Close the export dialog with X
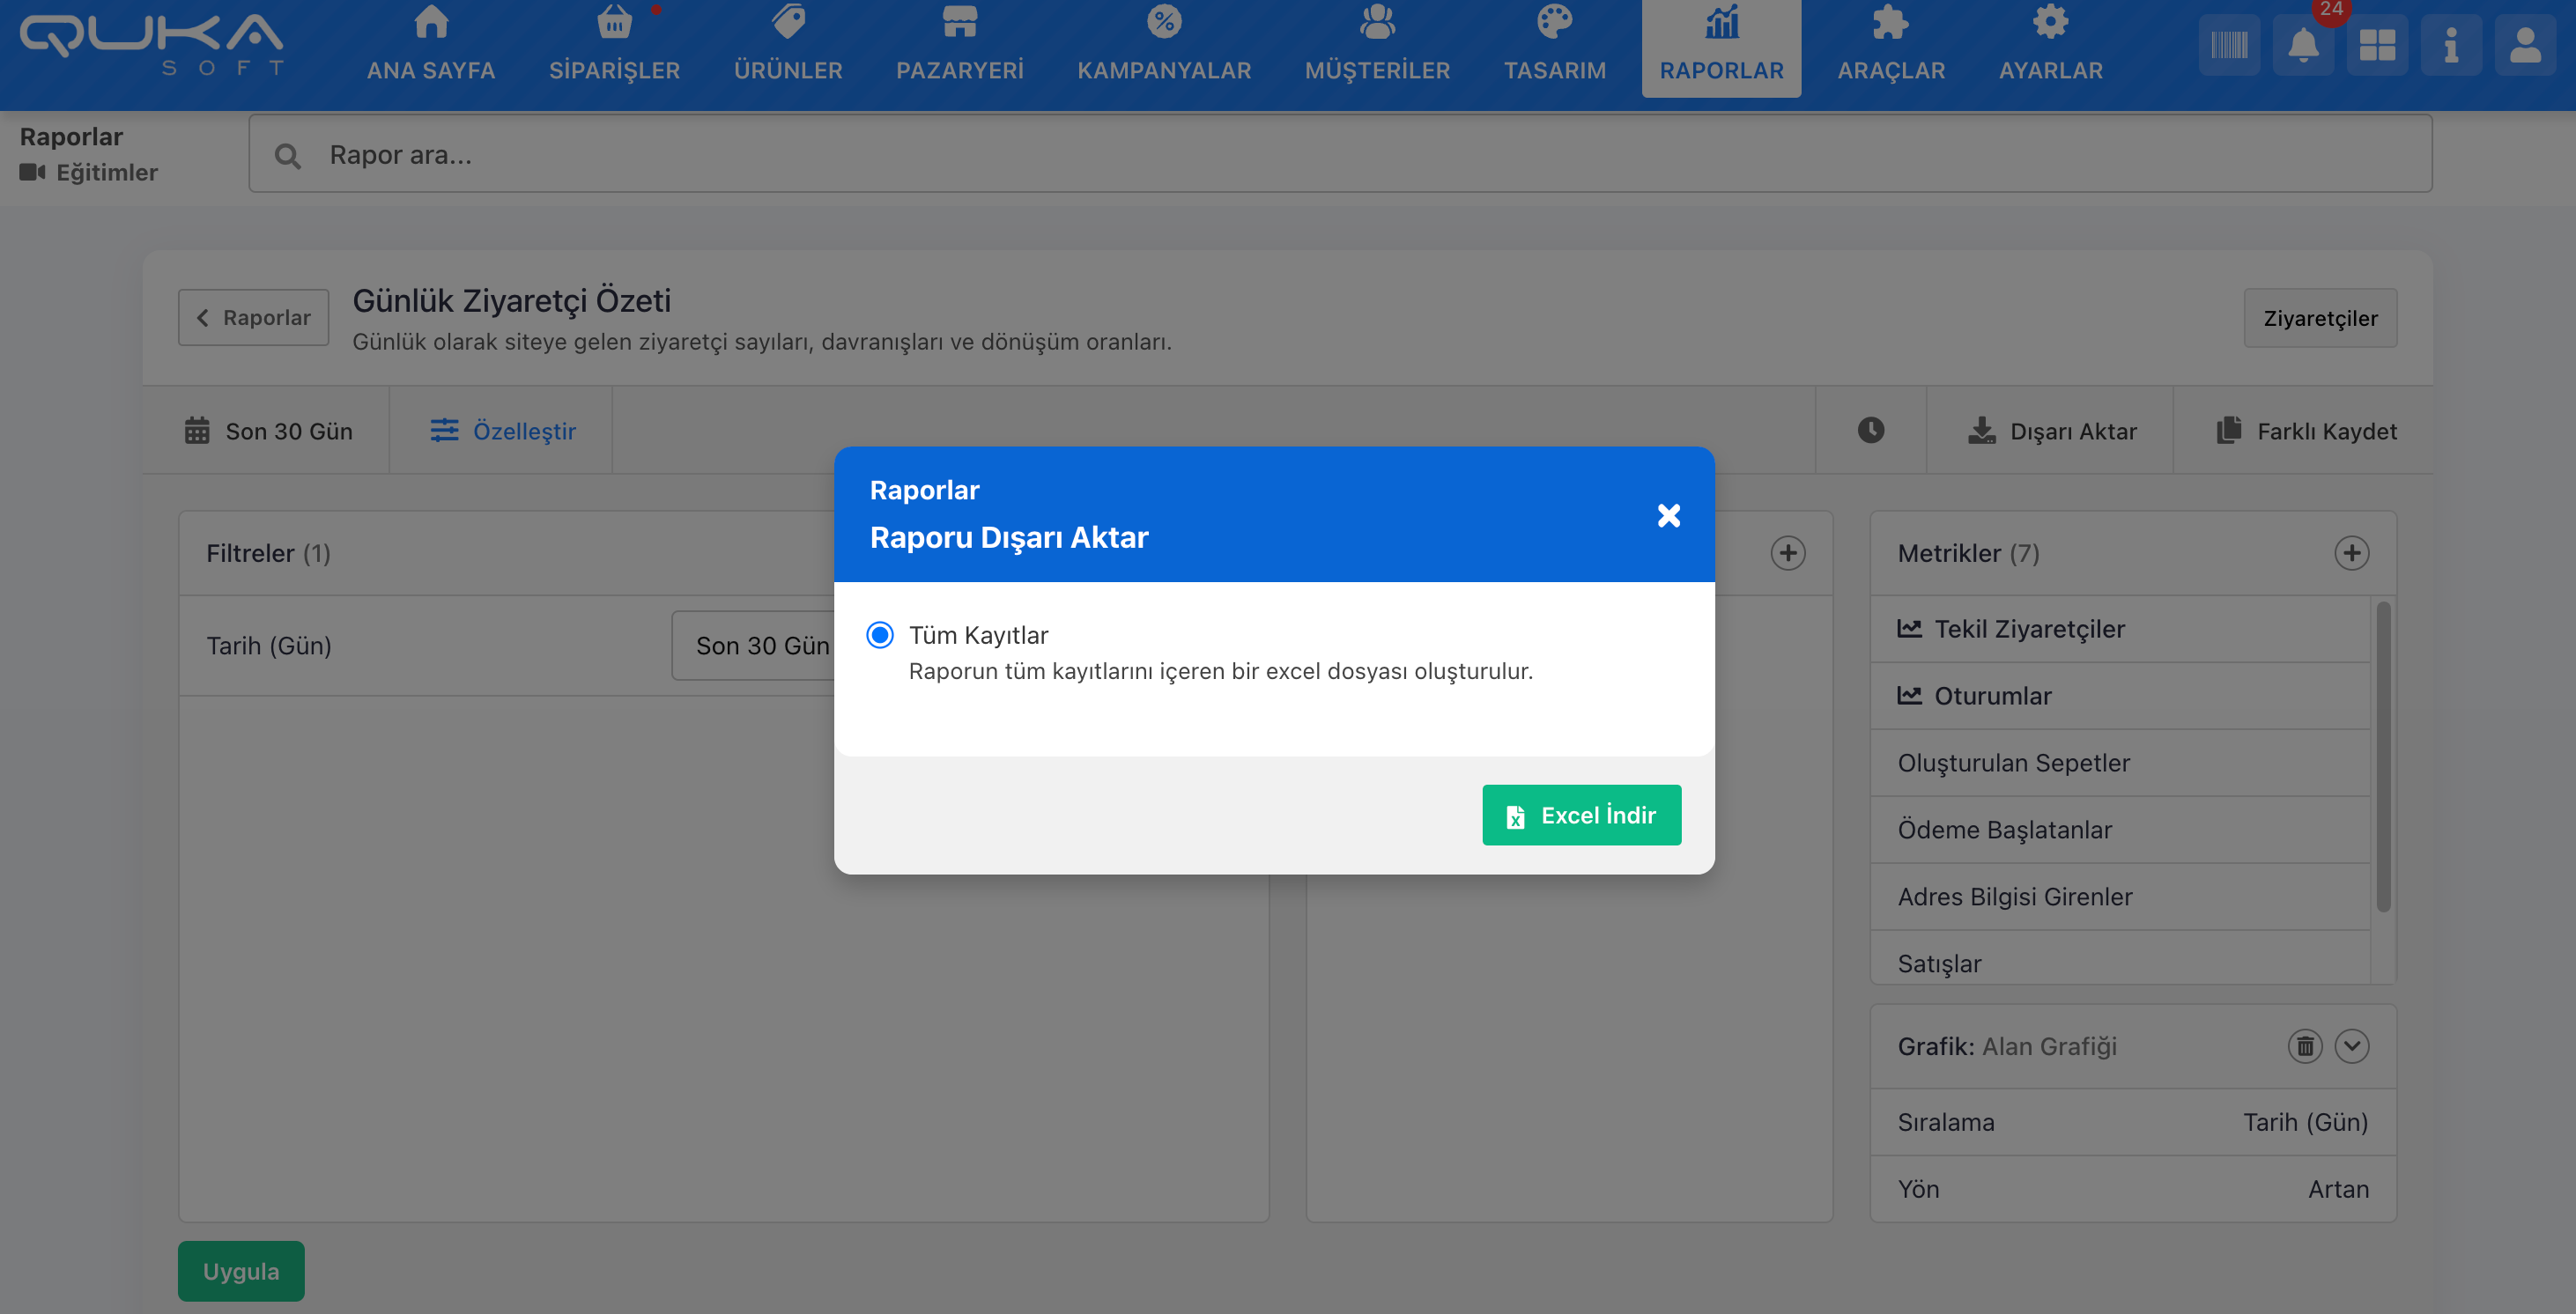 (x=1668, y=515)
